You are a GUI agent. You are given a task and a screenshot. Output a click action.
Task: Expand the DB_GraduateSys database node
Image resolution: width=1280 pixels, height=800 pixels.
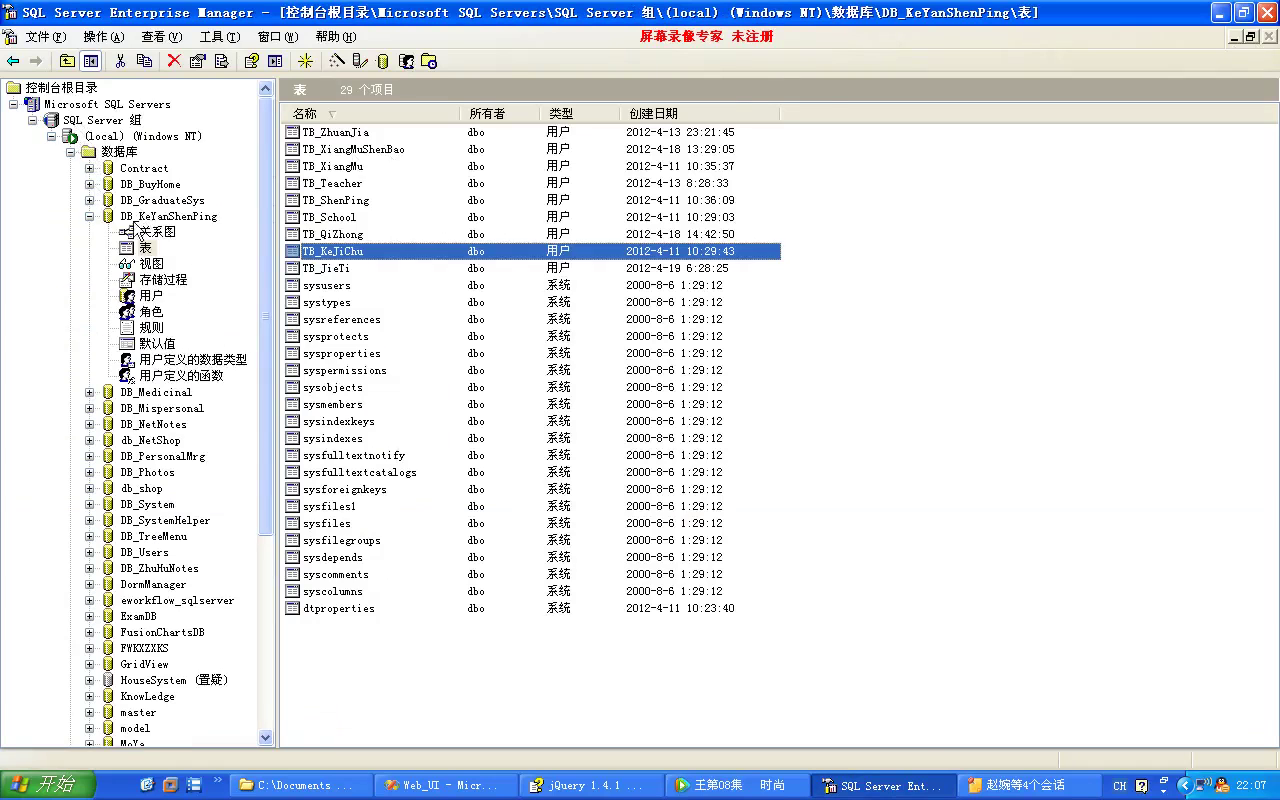click(x=89, y=200)
